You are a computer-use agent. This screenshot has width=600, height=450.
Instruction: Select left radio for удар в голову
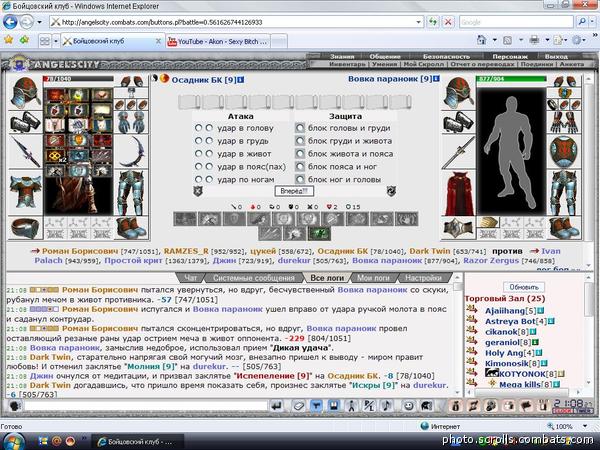(198, 128)
